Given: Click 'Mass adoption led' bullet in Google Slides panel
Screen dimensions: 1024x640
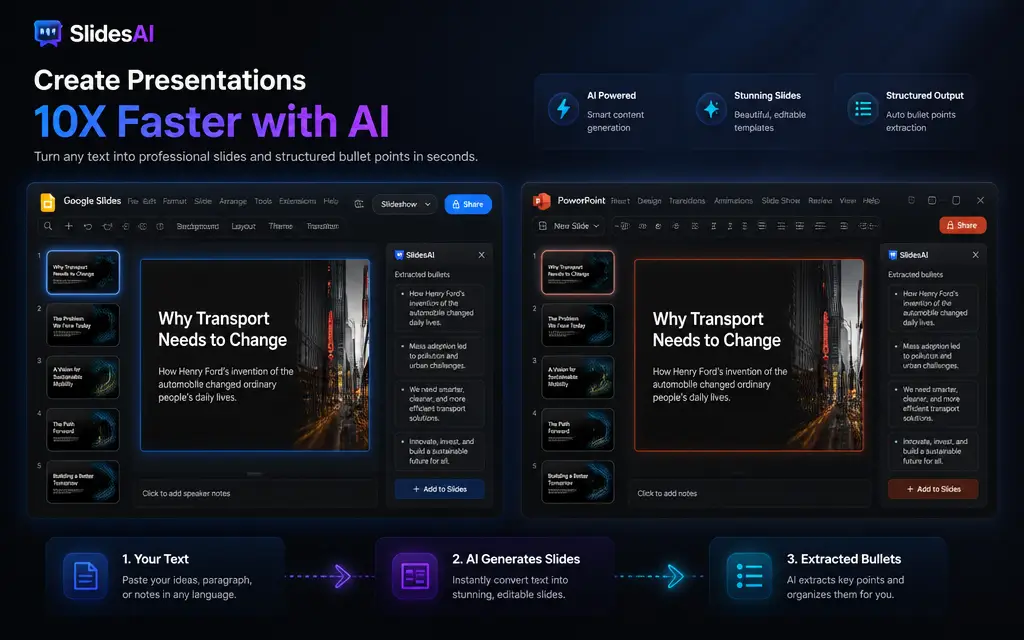Looking at the screenshot, I should pyautogui.click(x=440, y=356).
